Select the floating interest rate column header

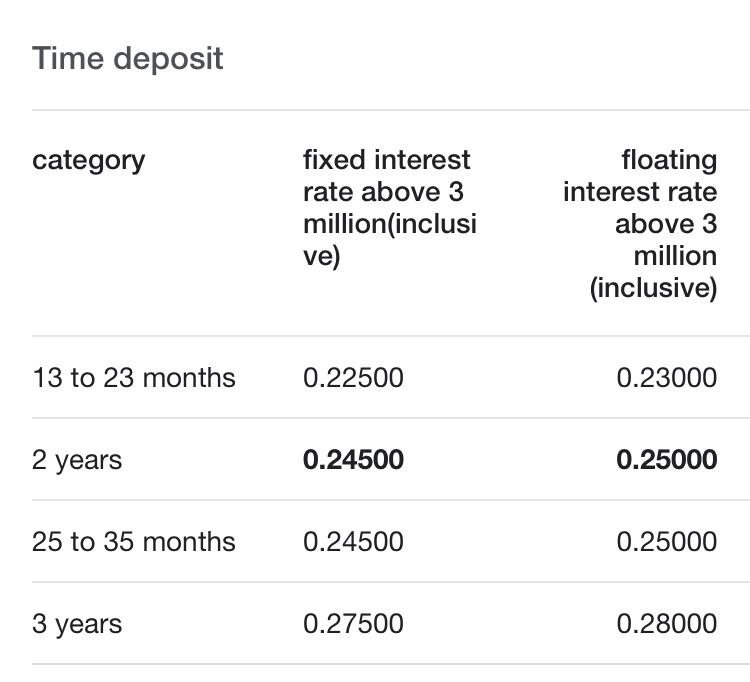tap(640, 224)
